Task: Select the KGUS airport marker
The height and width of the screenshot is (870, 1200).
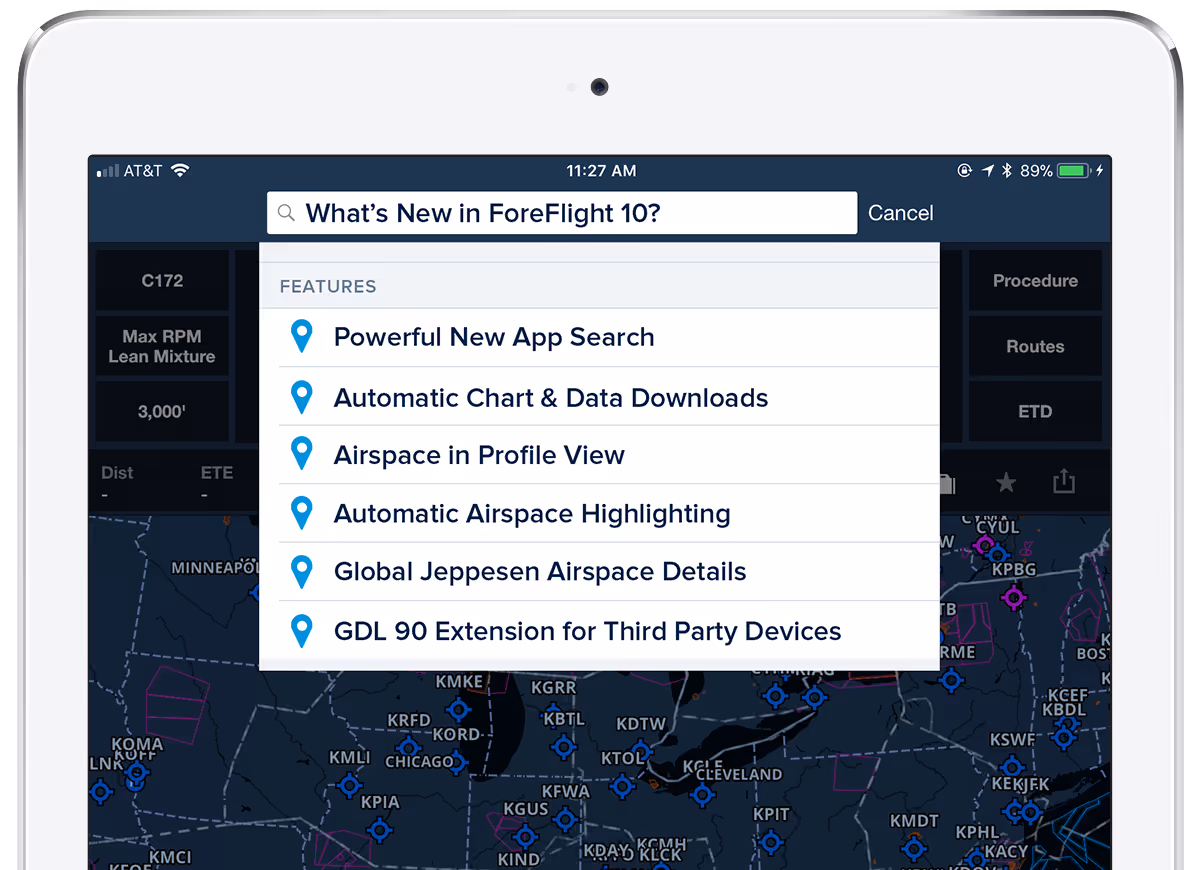Action: (x=525, y=836)
